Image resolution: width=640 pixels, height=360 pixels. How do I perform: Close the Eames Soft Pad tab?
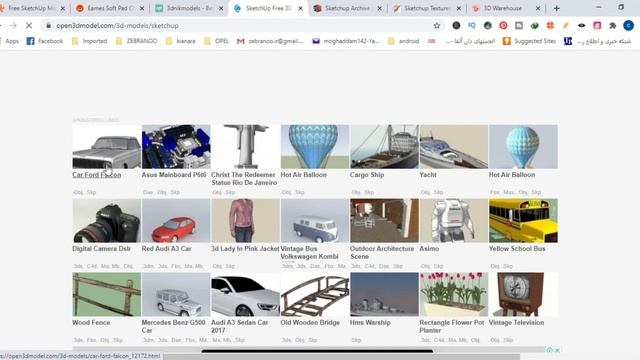tap(142, 8)
